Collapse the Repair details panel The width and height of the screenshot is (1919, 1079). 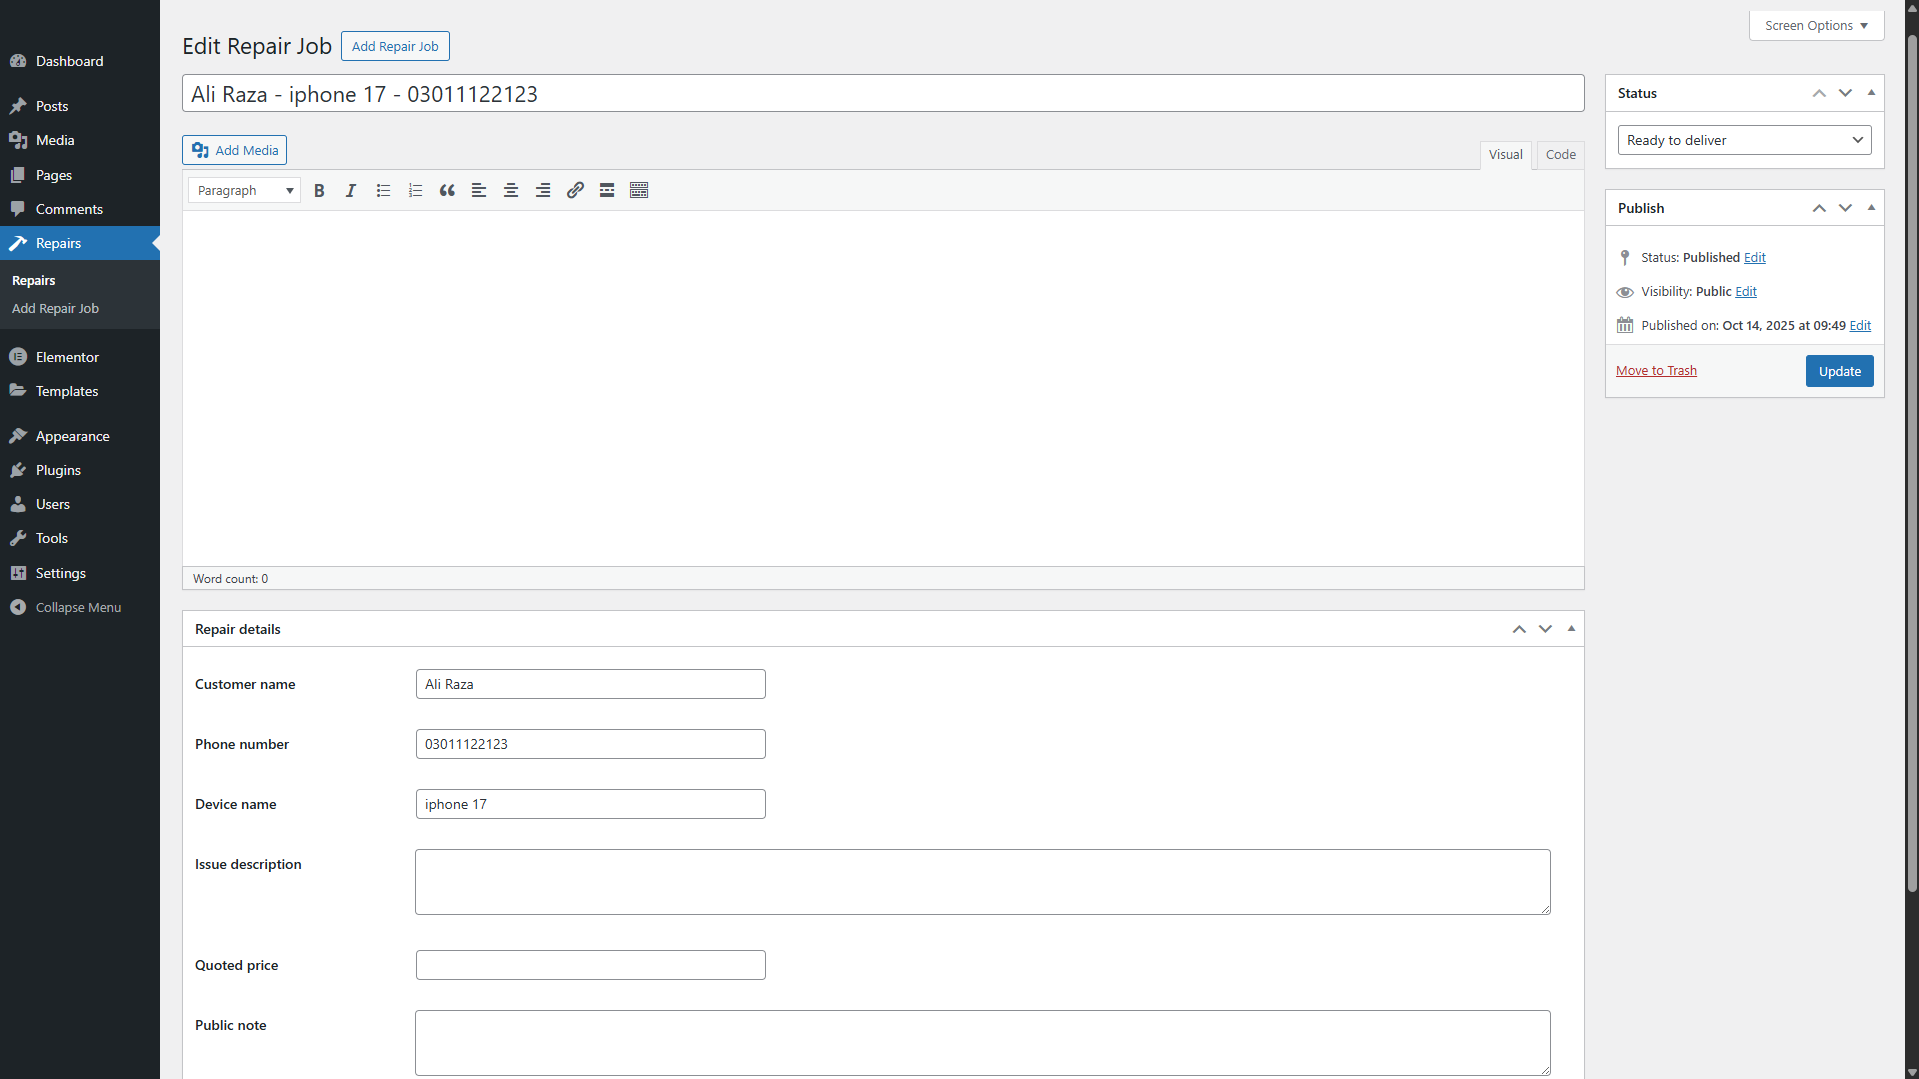pyautogui.click(x=1571, y=629)
